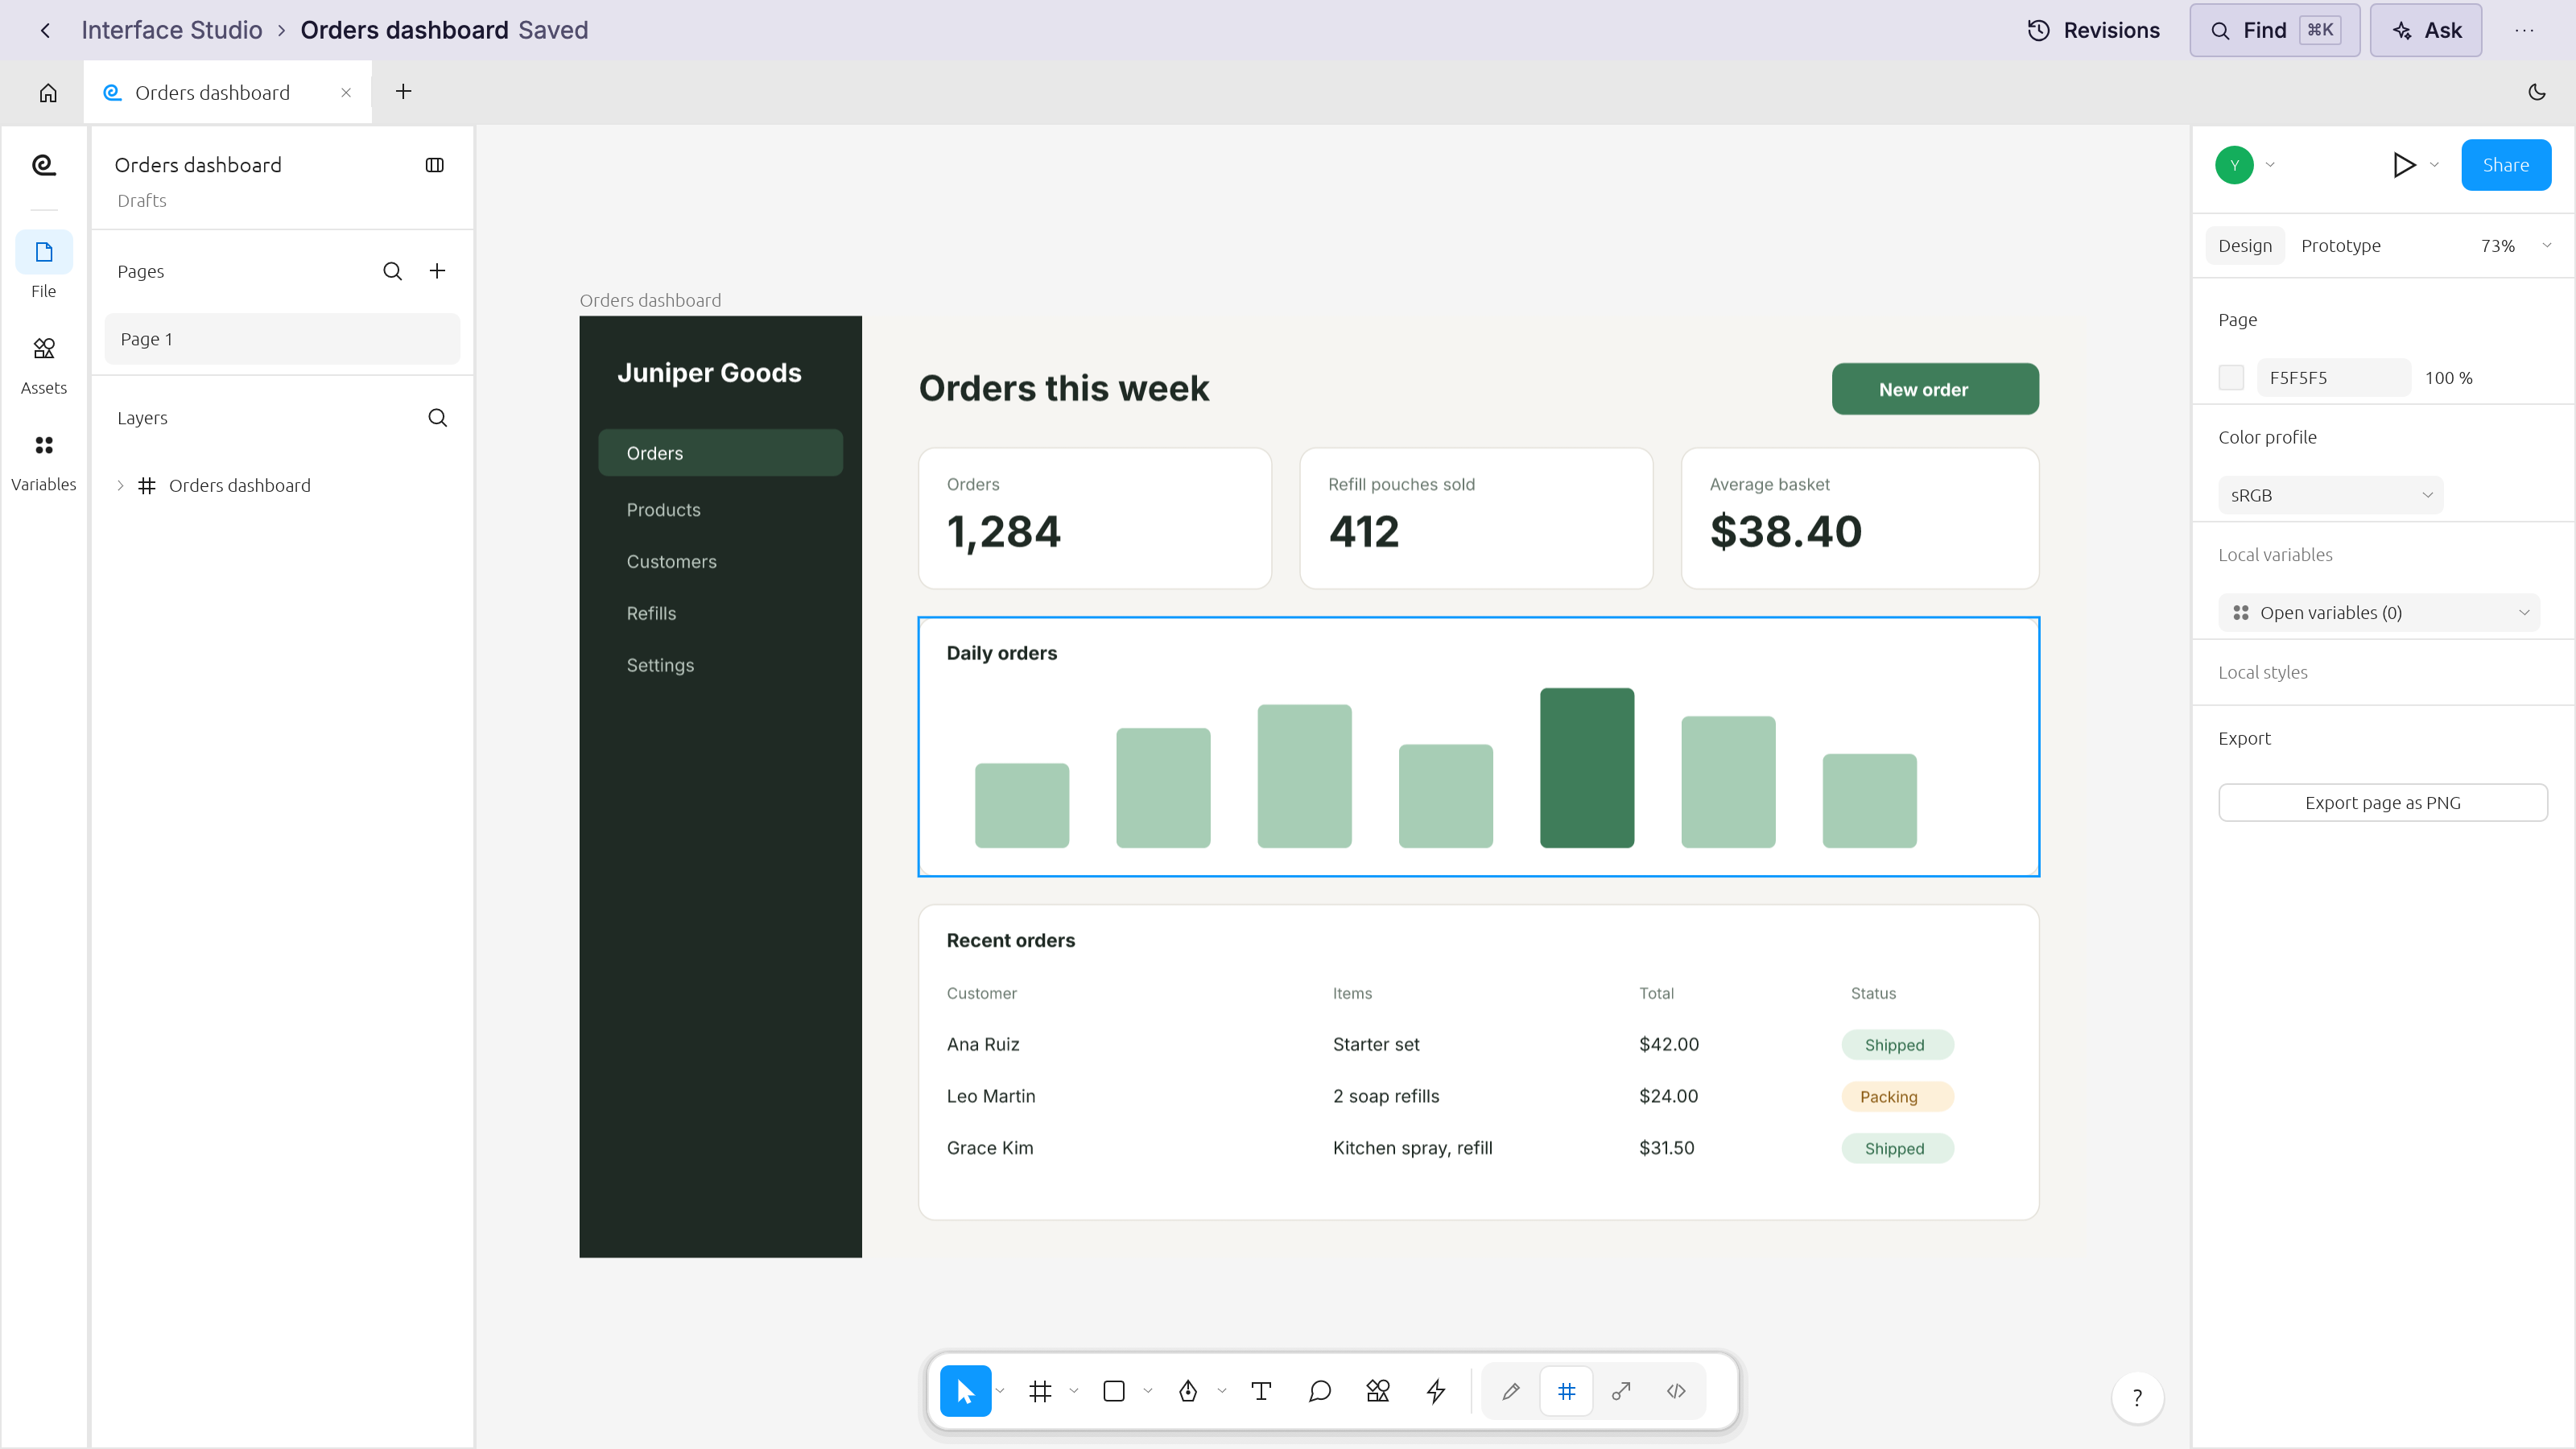Select the Text tool
This screenshot has width=2576, height=1449.
(1261, 1391)
